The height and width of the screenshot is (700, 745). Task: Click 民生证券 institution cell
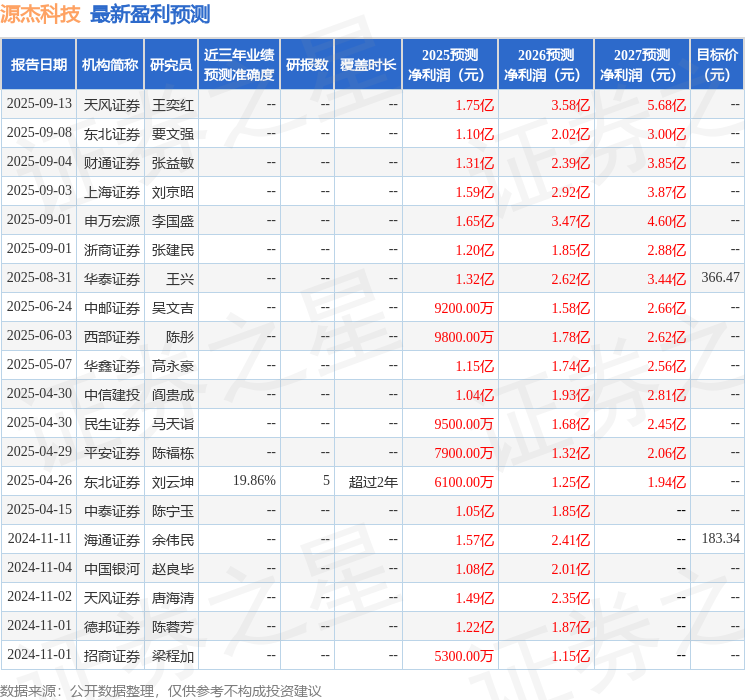[112, 424]
